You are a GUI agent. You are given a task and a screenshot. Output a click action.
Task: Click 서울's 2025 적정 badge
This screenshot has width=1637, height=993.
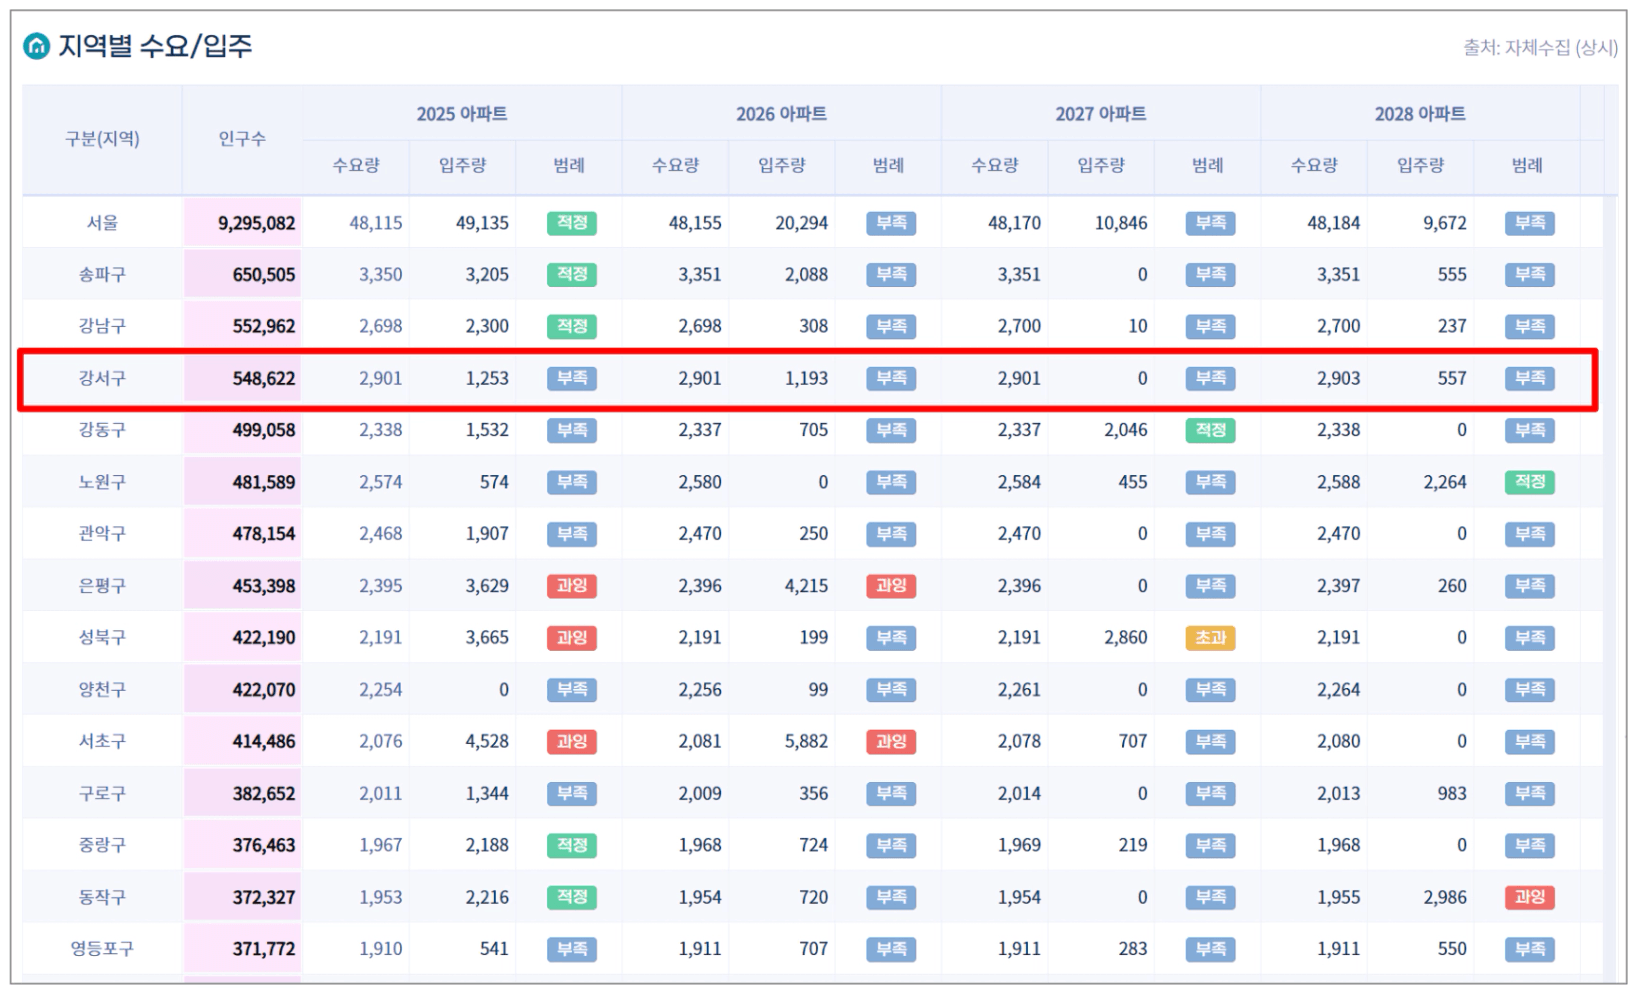point(572,223)
